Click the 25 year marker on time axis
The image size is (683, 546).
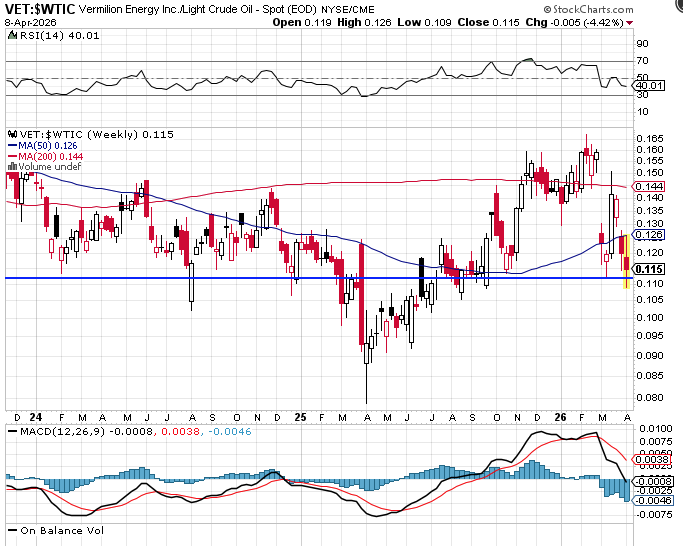coord(300,417)
